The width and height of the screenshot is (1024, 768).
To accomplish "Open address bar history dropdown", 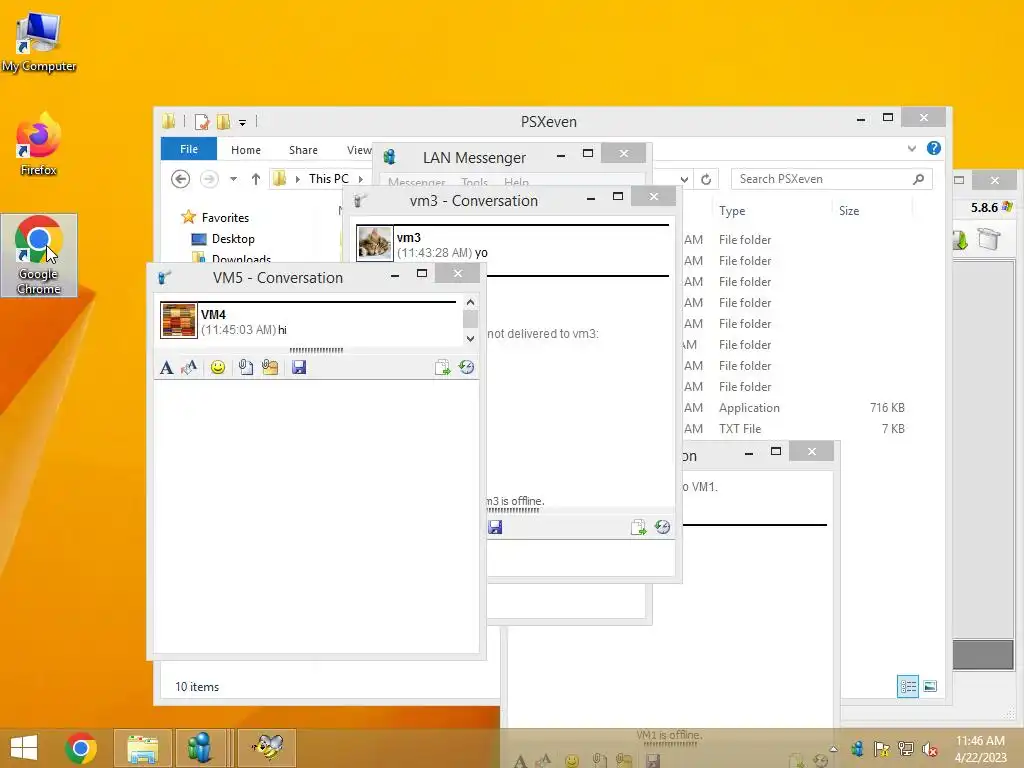I will (684, 179).
